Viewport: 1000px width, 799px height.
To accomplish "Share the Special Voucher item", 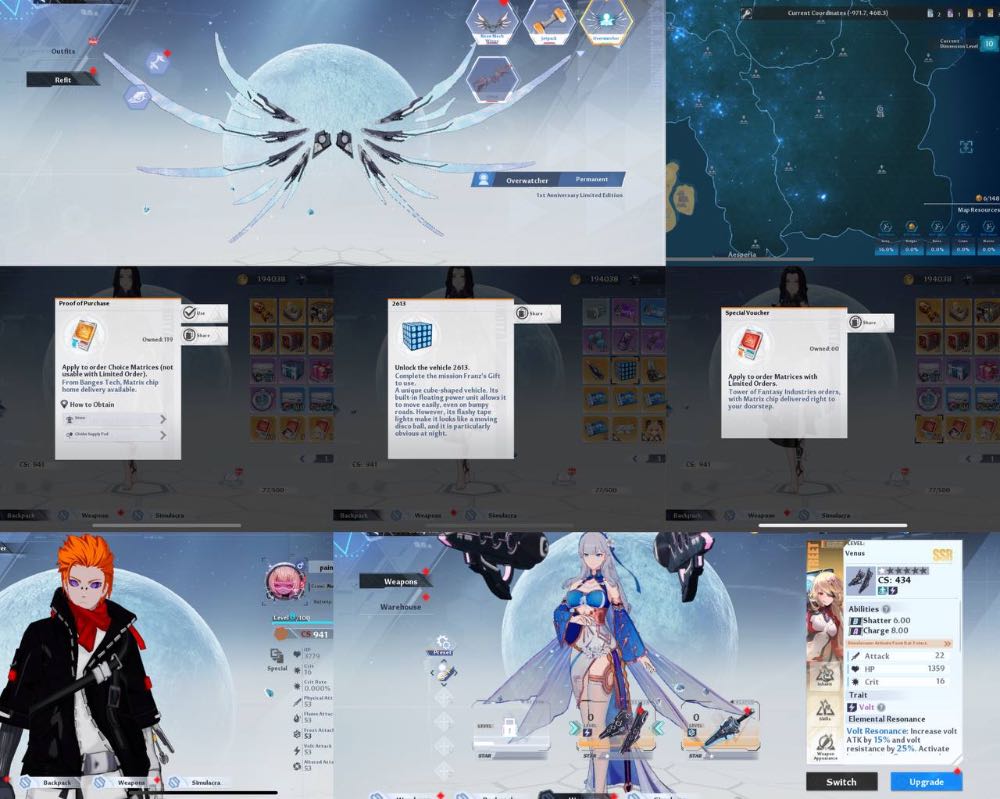I will pos(870,323).
